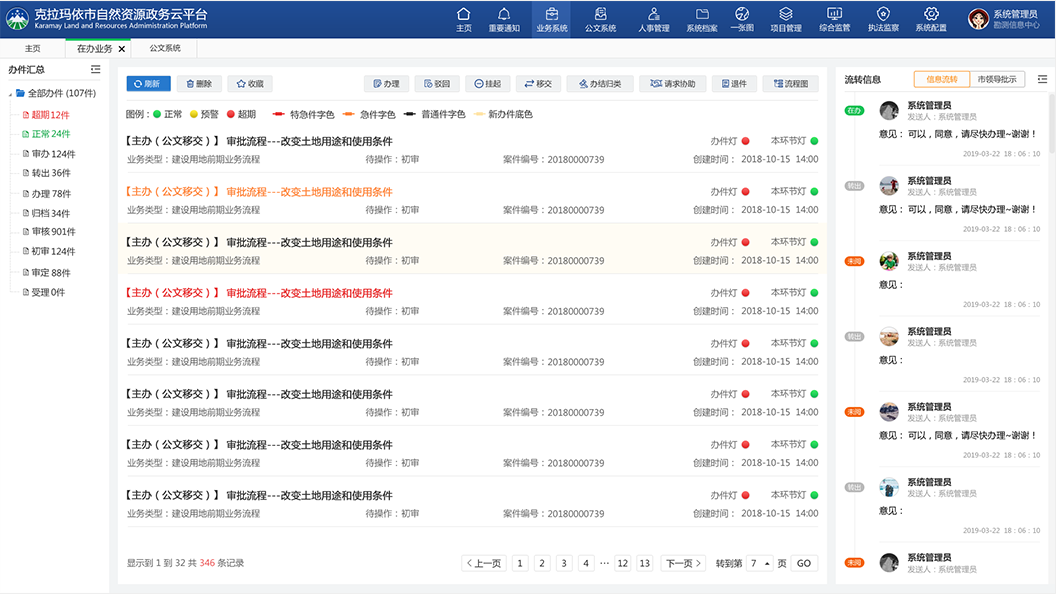Open the 公文系统 module icon

[x=599, y=17]
